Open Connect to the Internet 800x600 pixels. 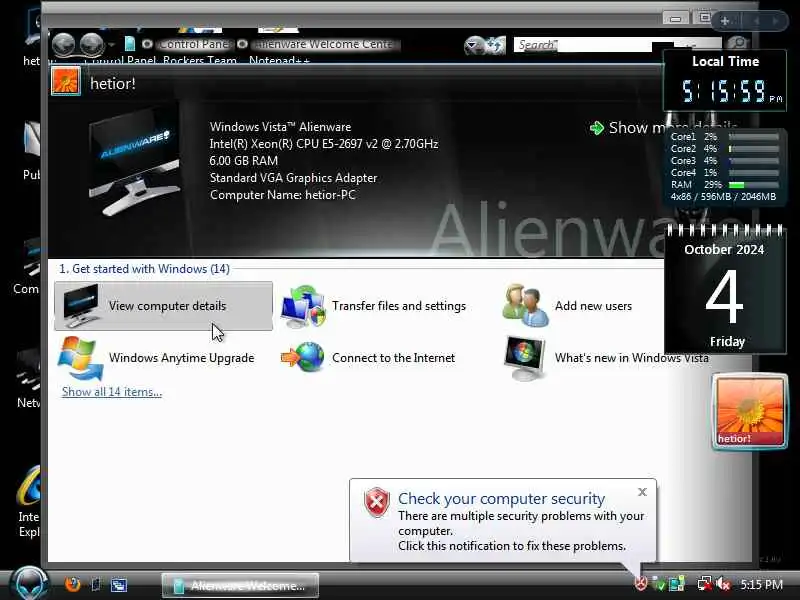click(368, 358)
